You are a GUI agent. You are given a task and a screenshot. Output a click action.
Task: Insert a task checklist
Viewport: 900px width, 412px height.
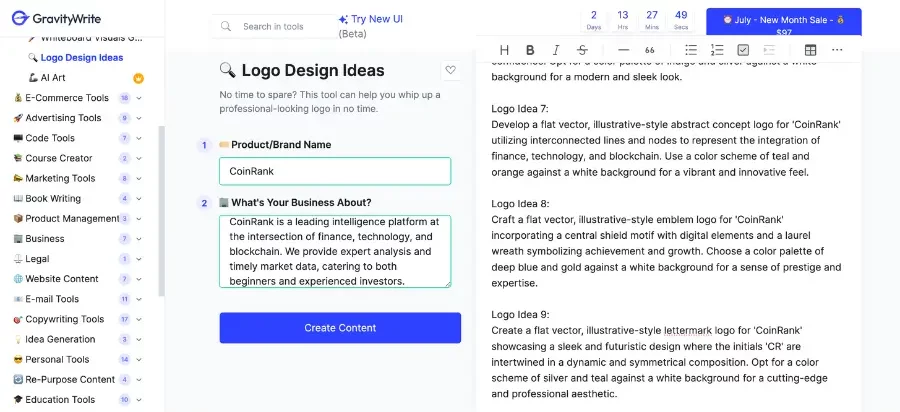click(743, 50)
